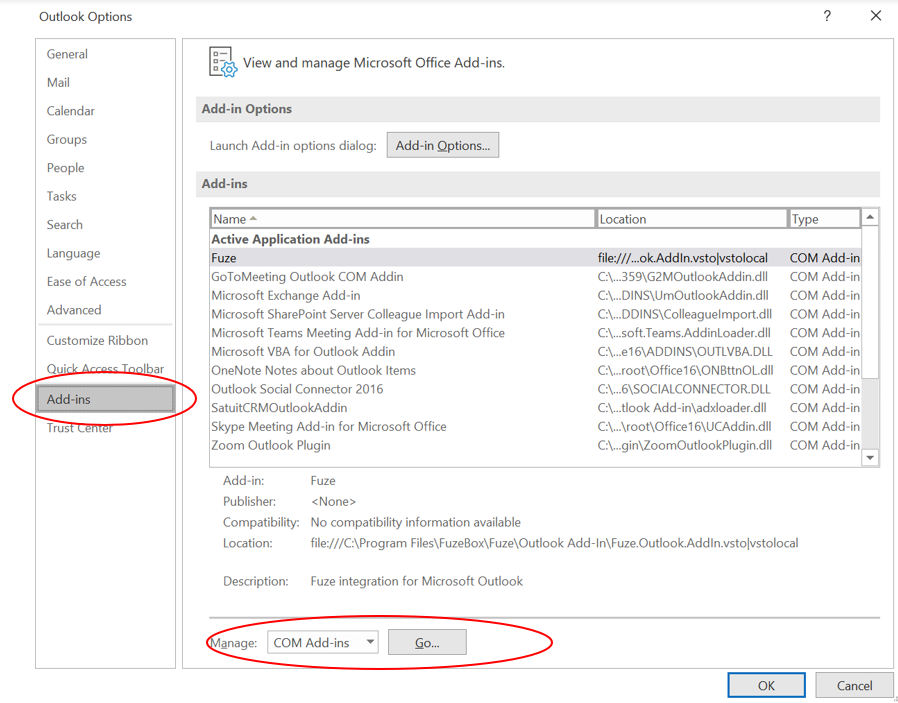This screenshot has height=703, width=898.
Task: Click the add-ins list scroll up arrow
Action: coord(870,217)
